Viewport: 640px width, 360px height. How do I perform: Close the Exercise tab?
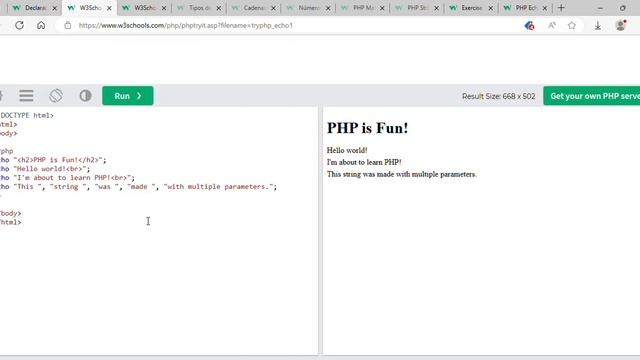(x=491, y=8)
